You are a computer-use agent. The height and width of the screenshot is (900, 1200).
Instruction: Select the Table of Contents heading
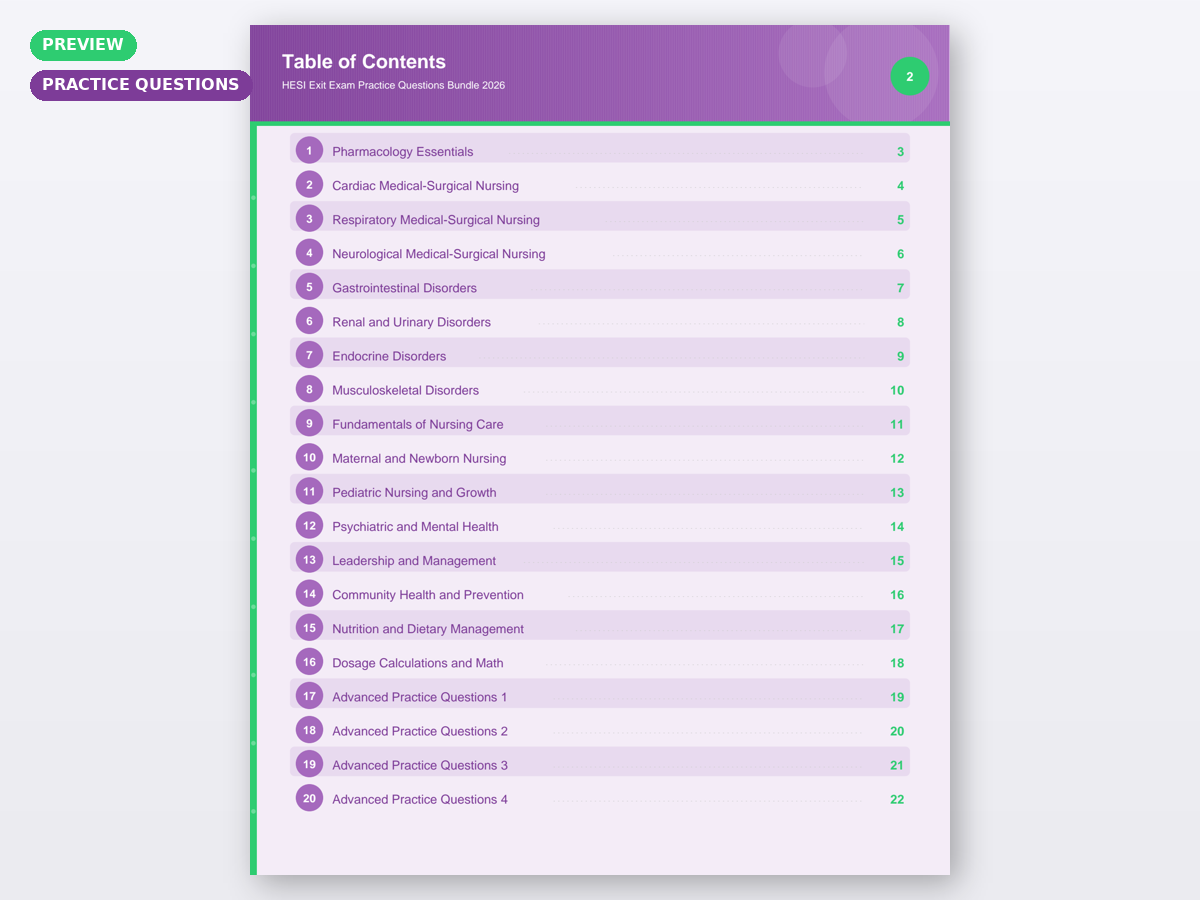click(364, 61)
